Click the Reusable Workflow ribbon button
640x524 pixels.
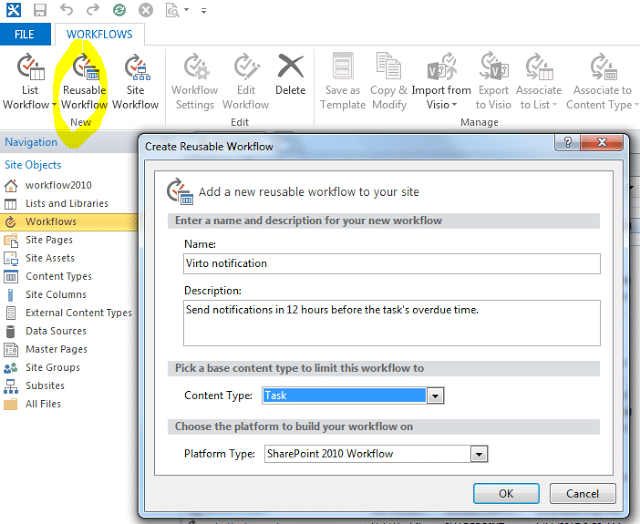click(x=84, y=82)
